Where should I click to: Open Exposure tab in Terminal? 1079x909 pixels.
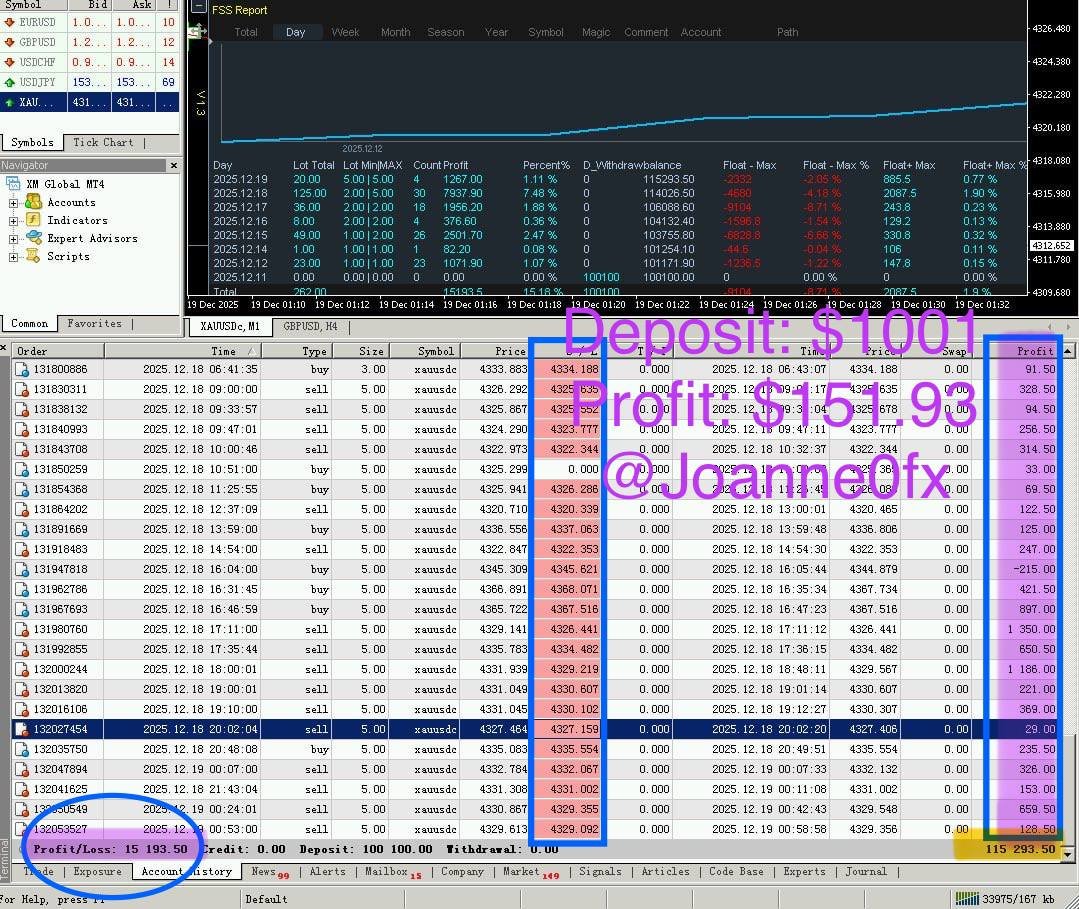[x=97, y=872]
